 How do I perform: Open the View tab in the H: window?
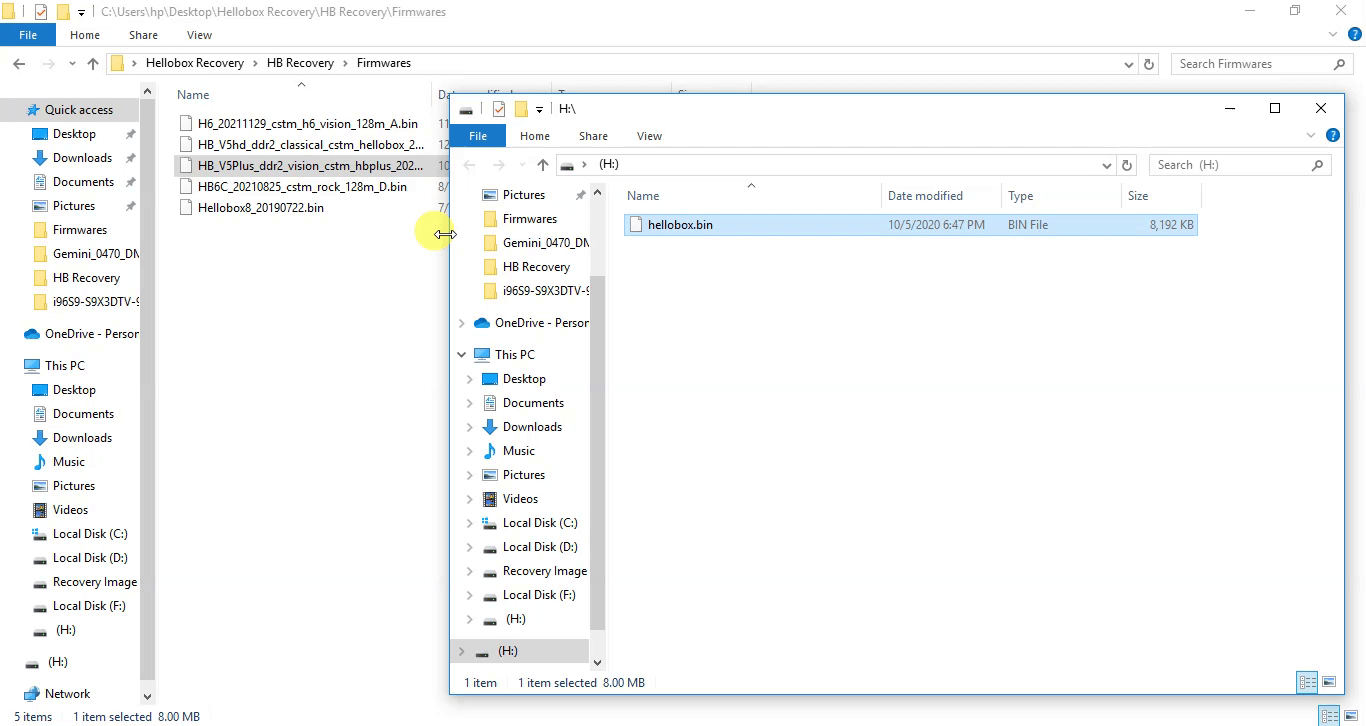pos(649,136)
